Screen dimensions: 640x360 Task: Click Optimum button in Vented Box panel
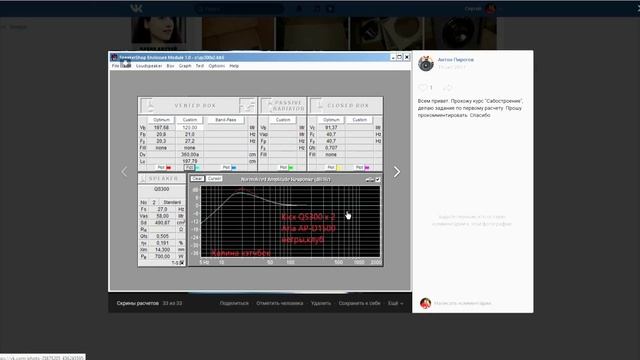point(161,120)
